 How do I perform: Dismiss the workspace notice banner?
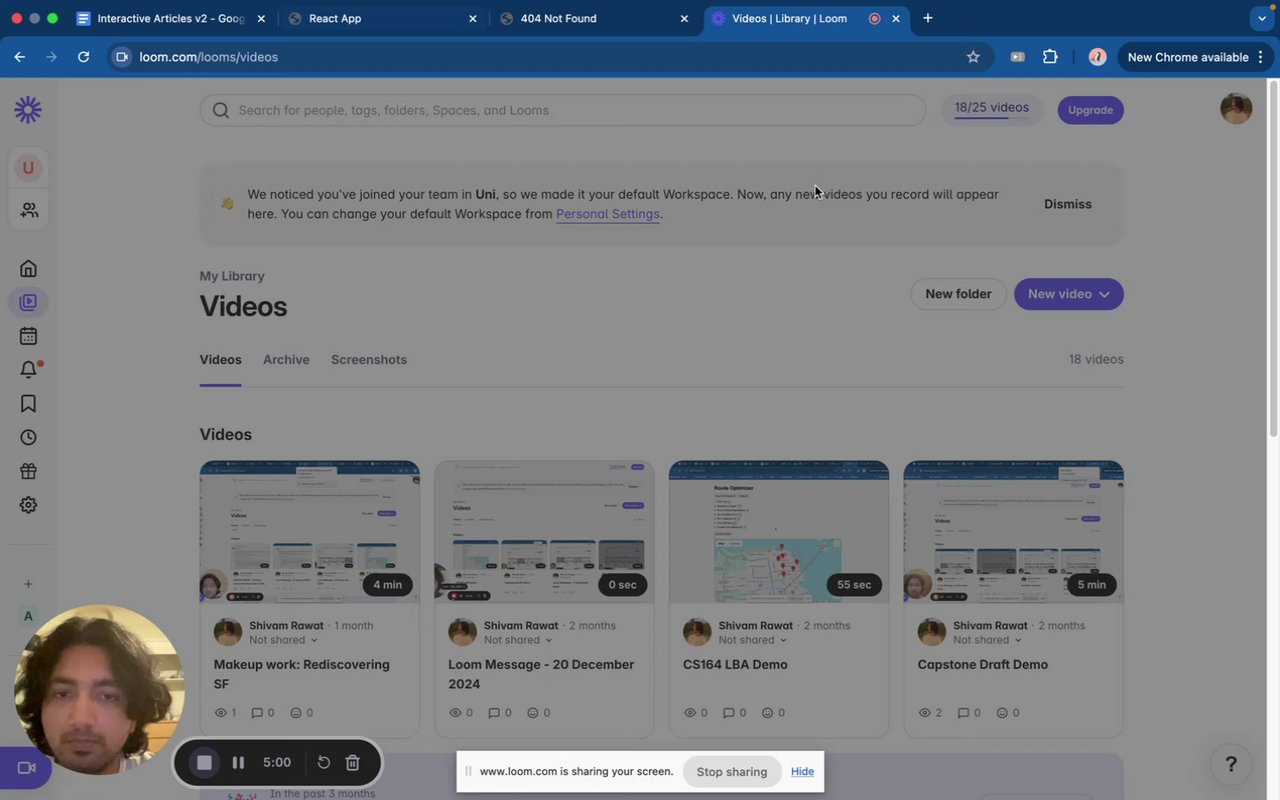point(1068,204)
